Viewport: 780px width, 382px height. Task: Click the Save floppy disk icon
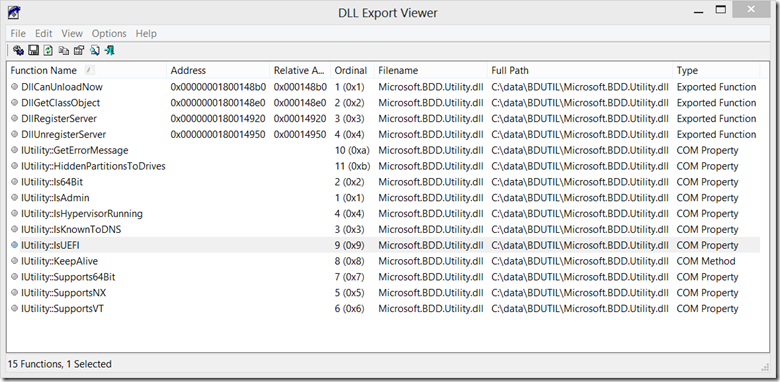pyautogui.click(x=33, y=50)
